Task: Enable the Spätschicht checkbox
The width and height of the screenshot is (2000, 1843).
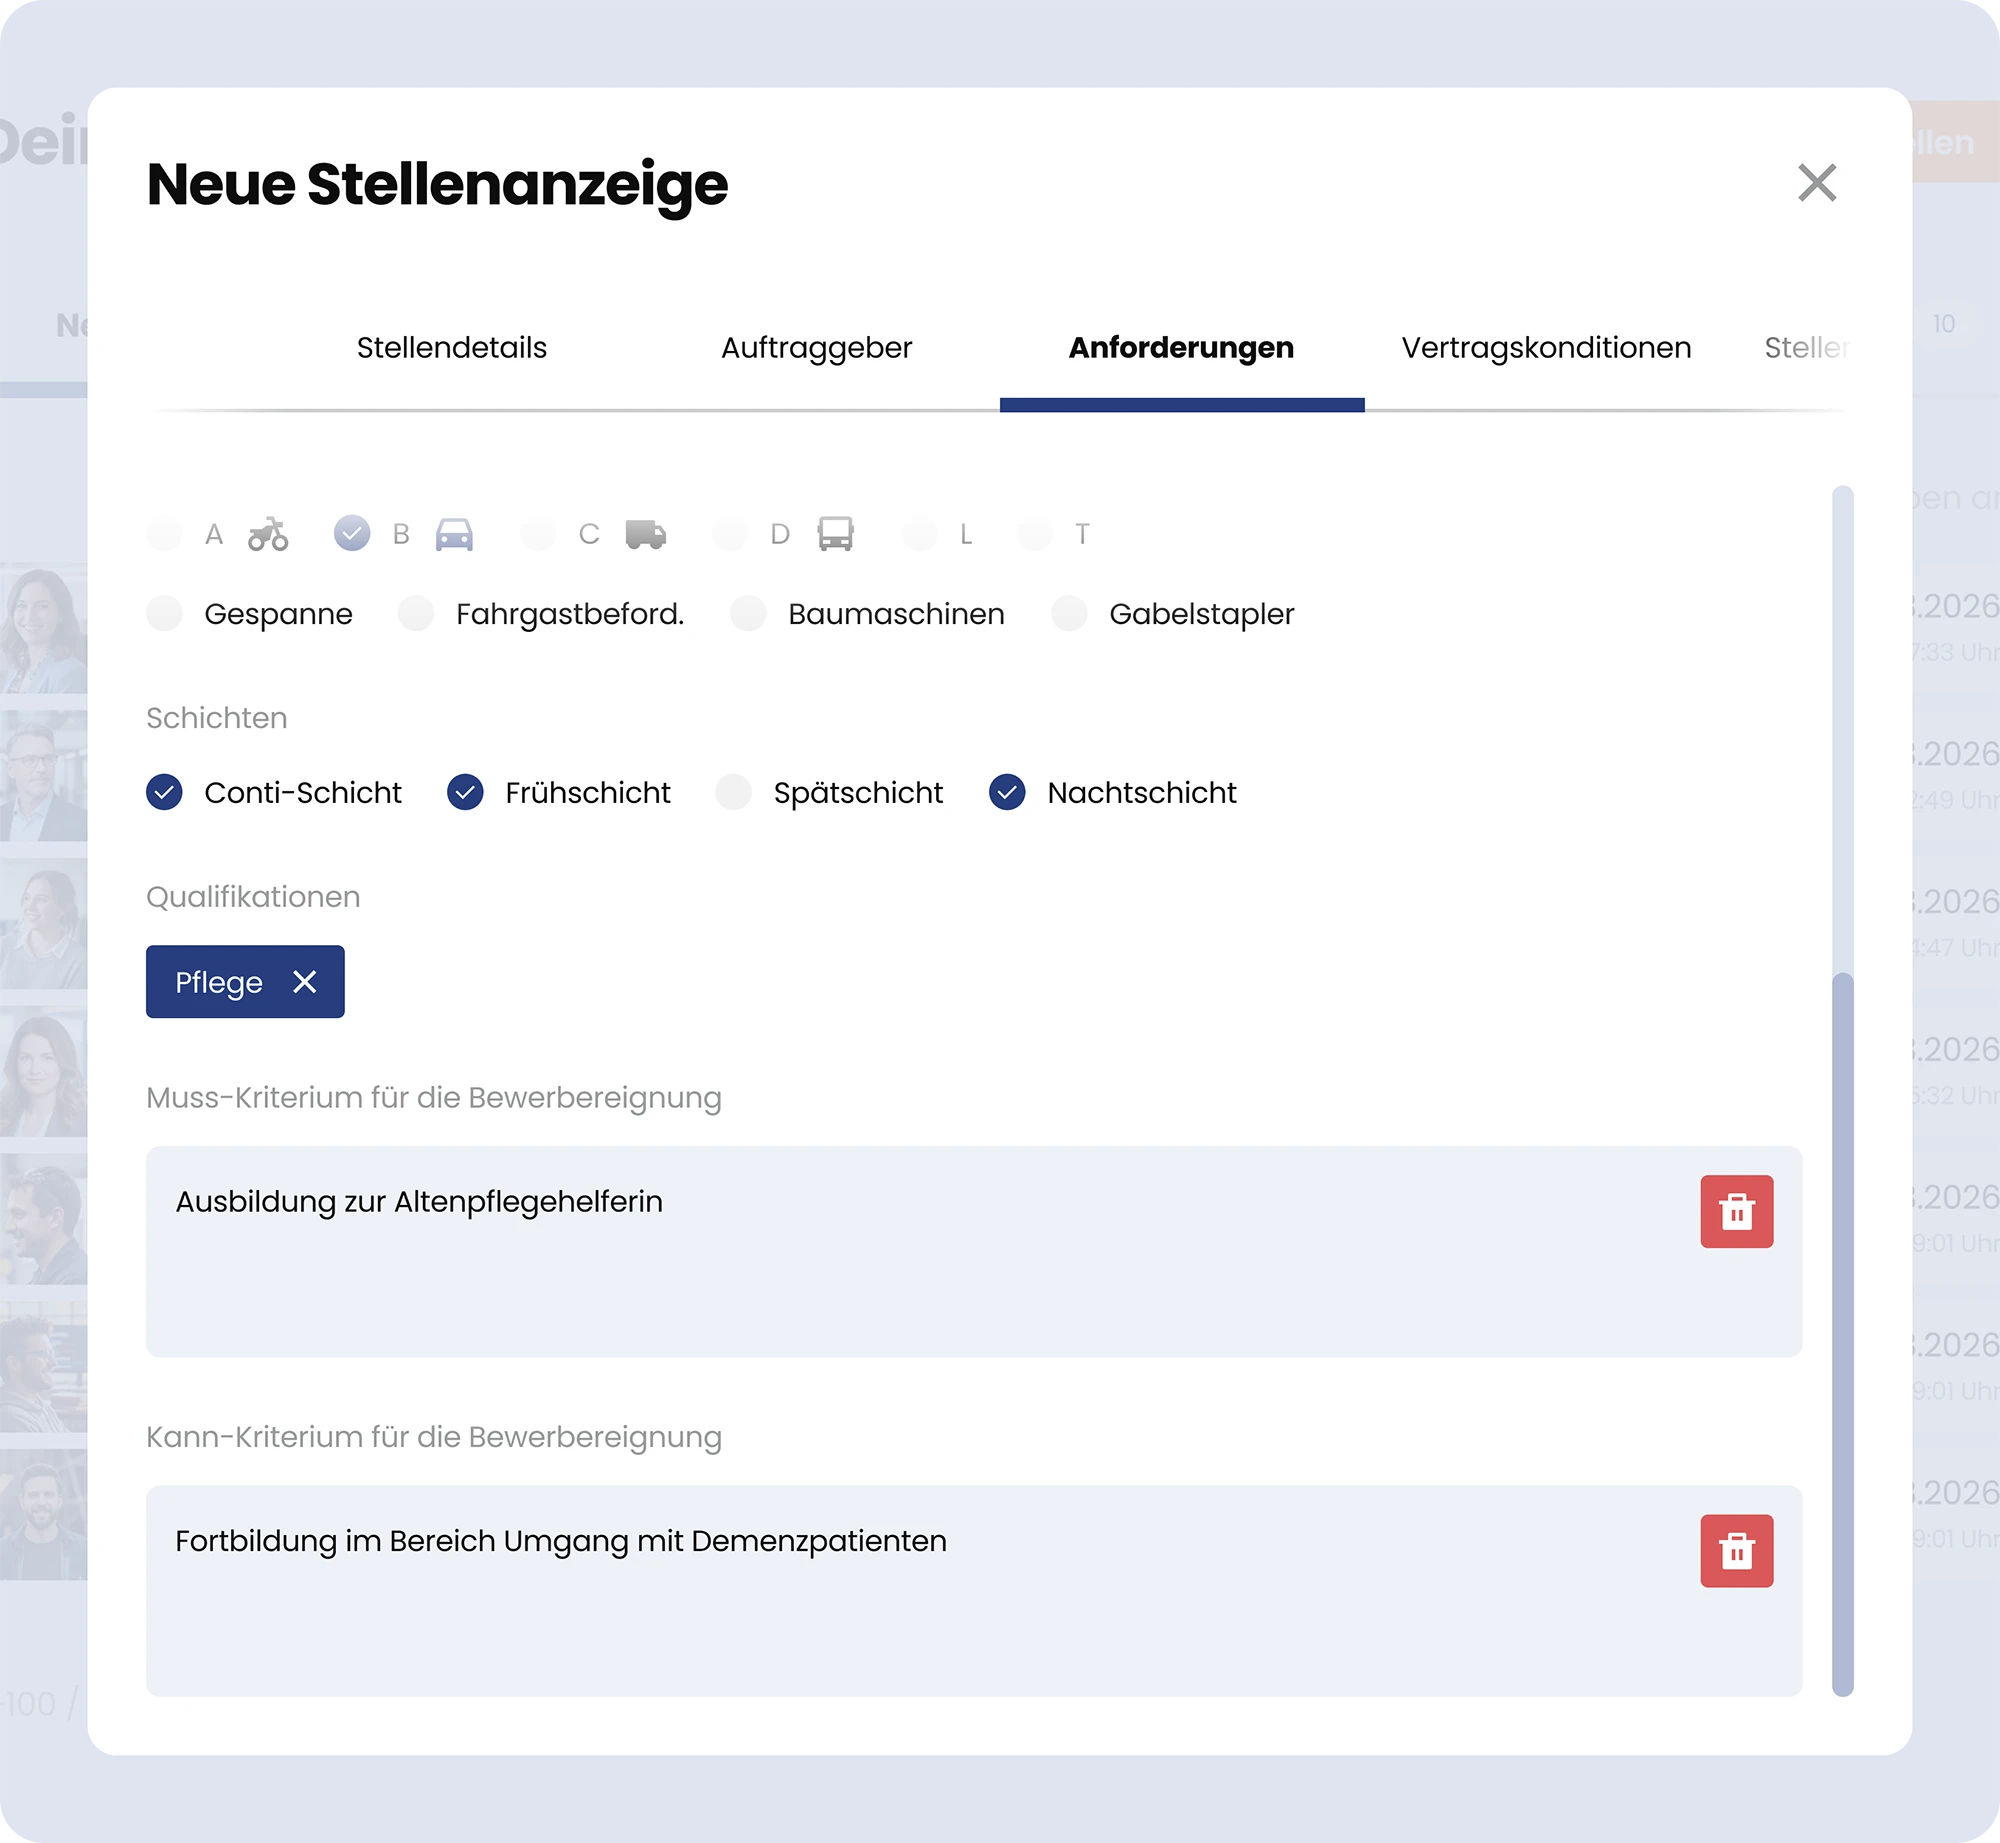Action: coord(734,792)
